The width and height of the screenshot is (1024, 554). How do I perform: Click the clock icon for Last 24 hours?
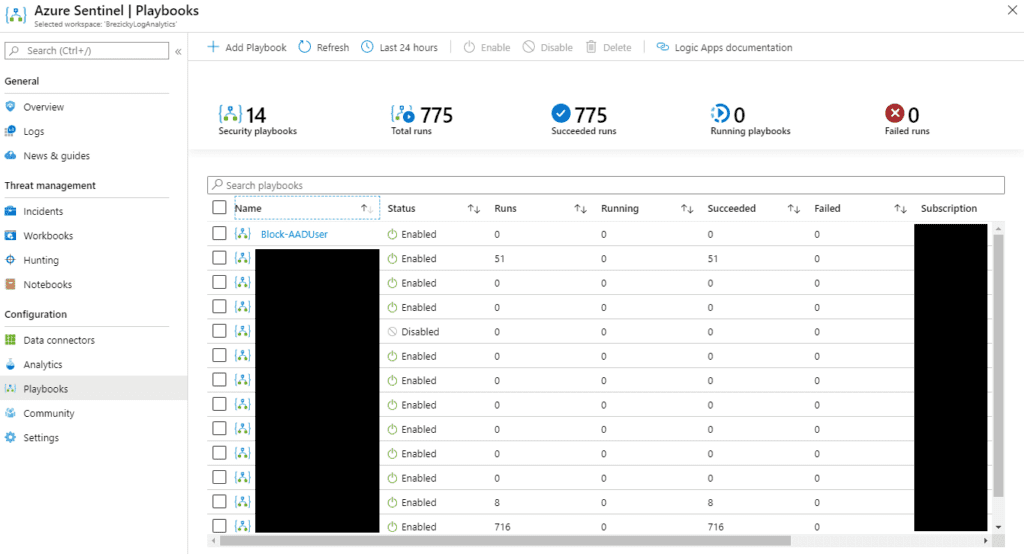pos(368,46)
